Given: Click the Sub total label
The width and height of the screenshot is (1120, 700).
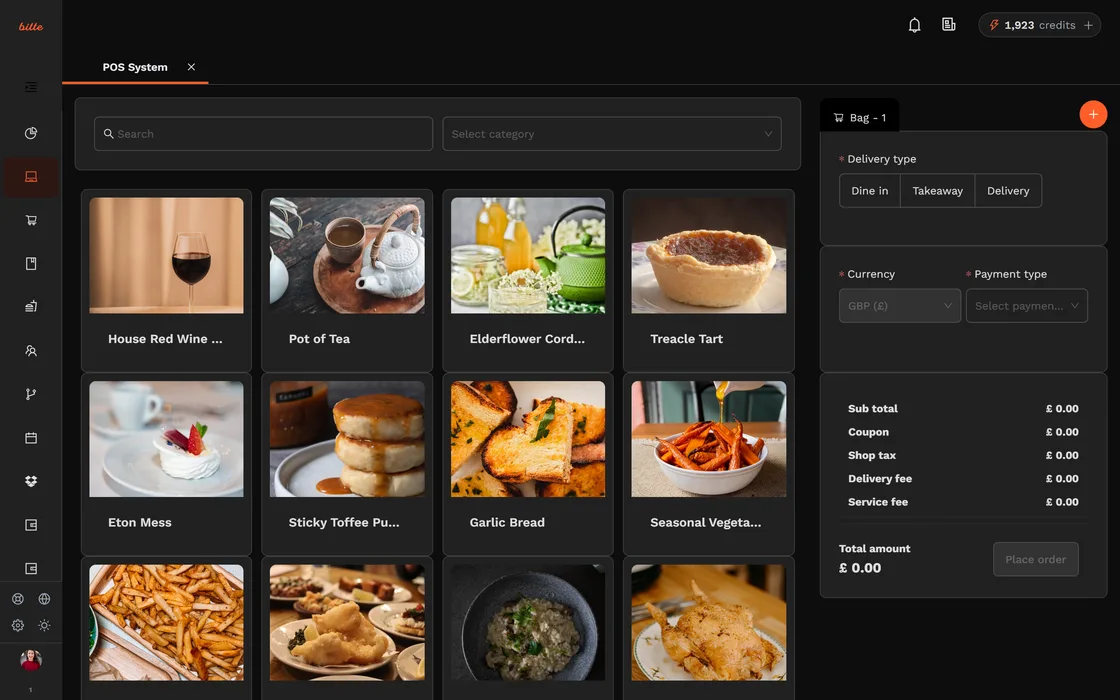Looking at the screenshot, I should (x=872, y=409).
